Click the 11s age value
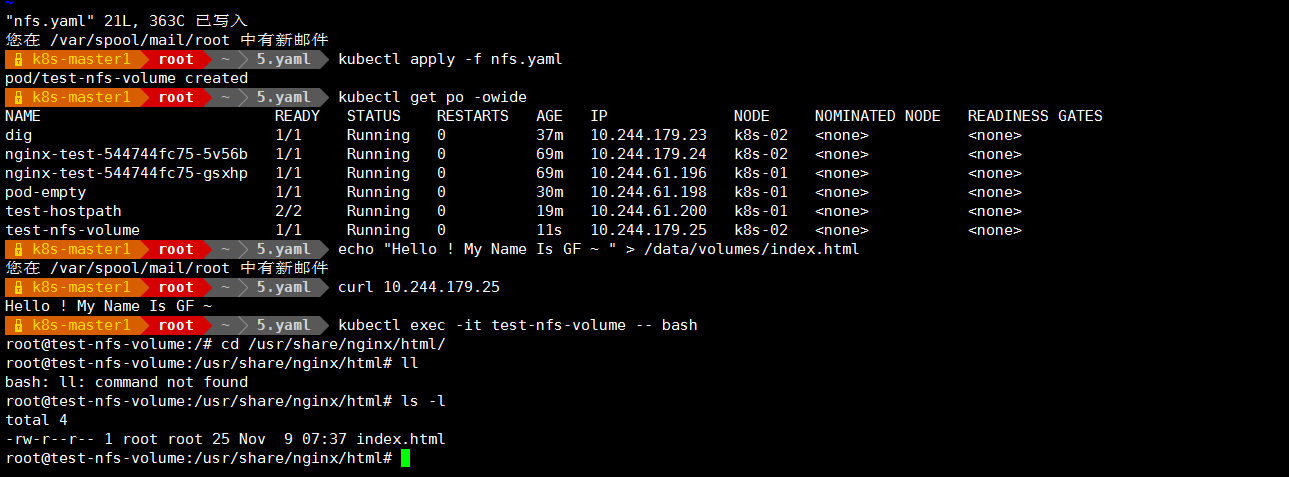1289x477 pixels. click(x=549, y=230)
